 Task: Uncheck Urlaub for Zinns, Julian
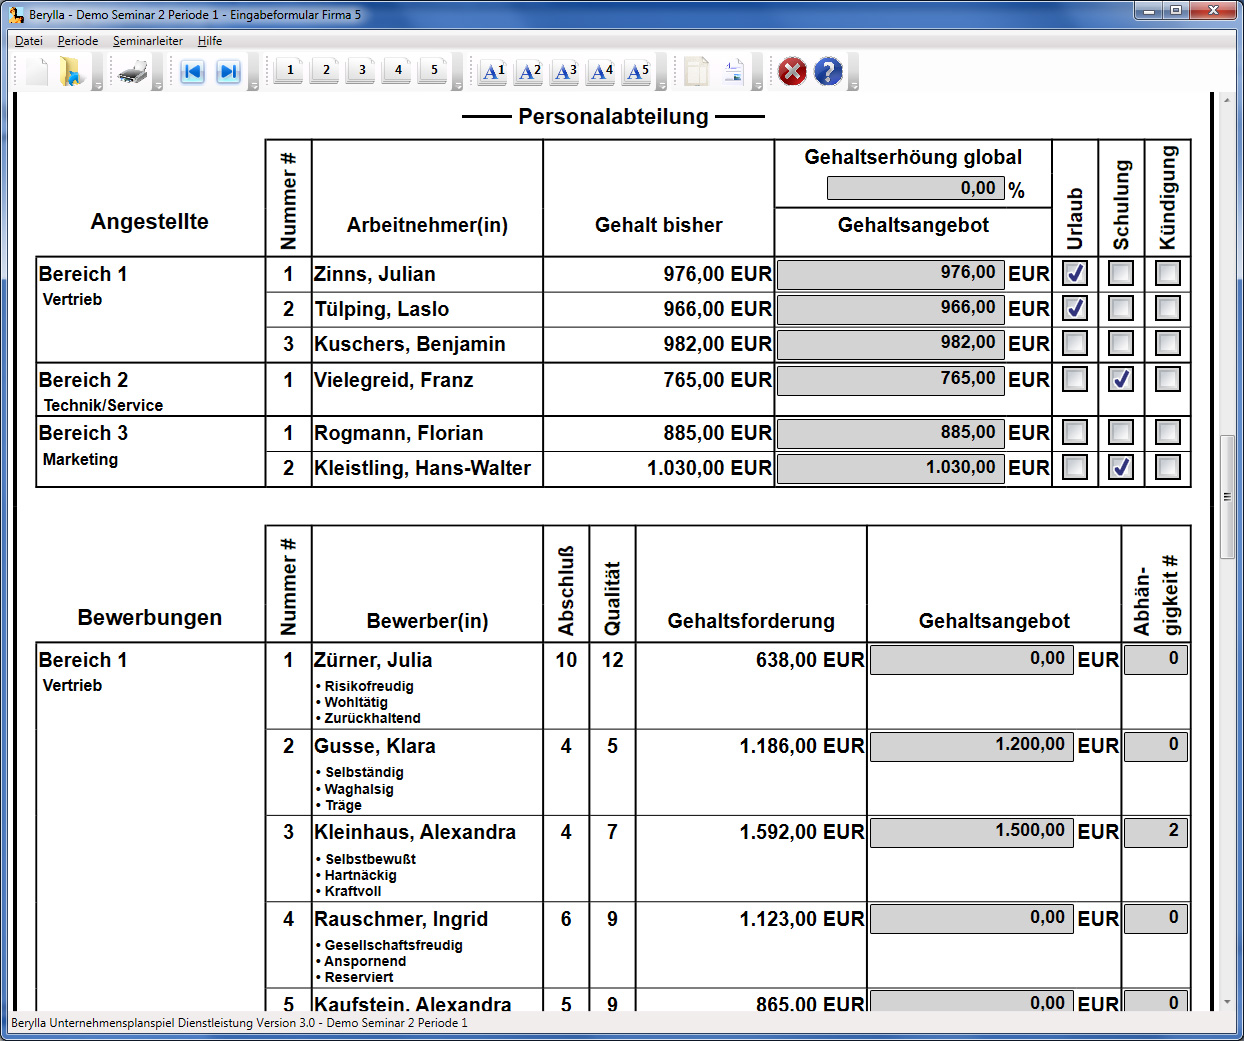(1075, 273)
